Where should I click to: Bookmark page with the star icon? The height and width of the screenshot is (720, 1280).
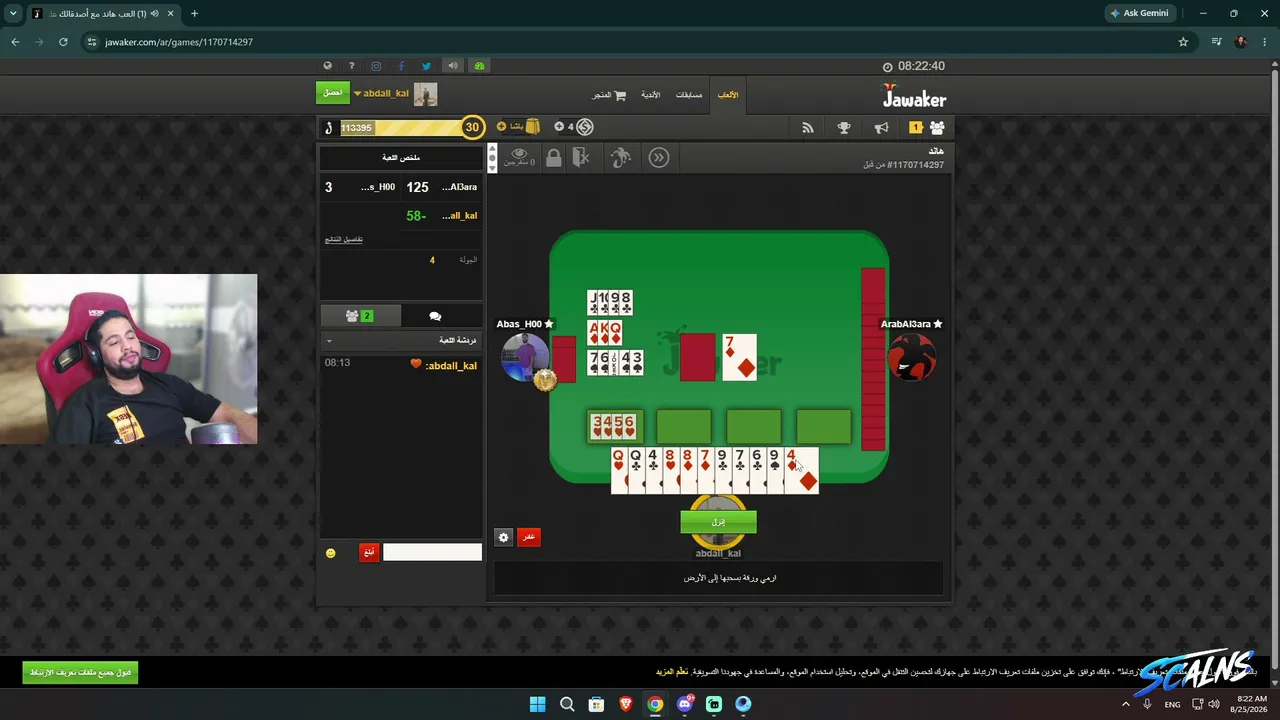(1183, 42)
